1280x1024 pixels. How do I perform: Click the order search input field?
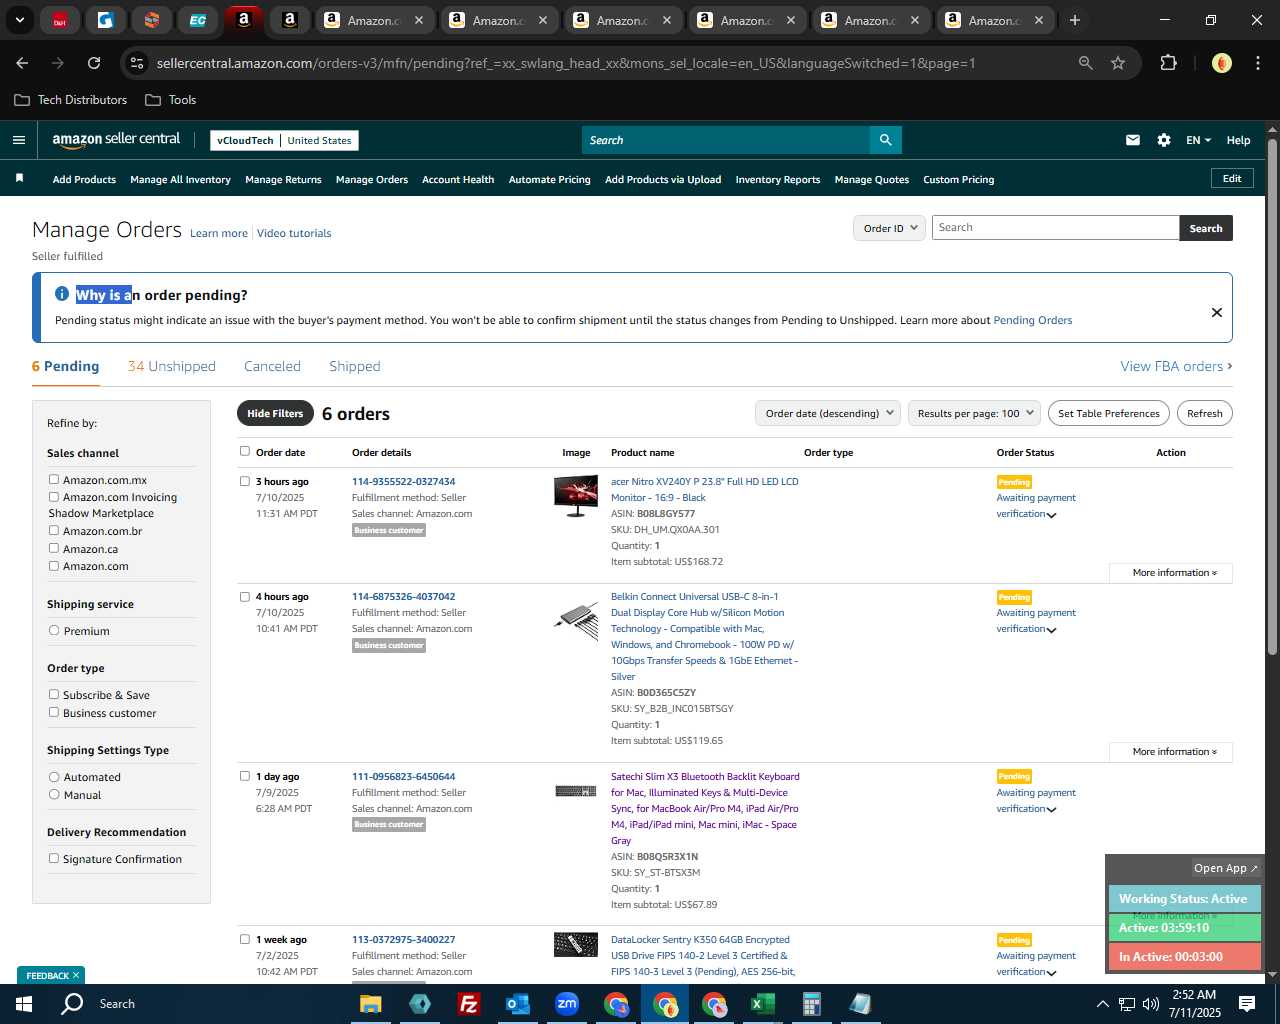[1055, 228]
